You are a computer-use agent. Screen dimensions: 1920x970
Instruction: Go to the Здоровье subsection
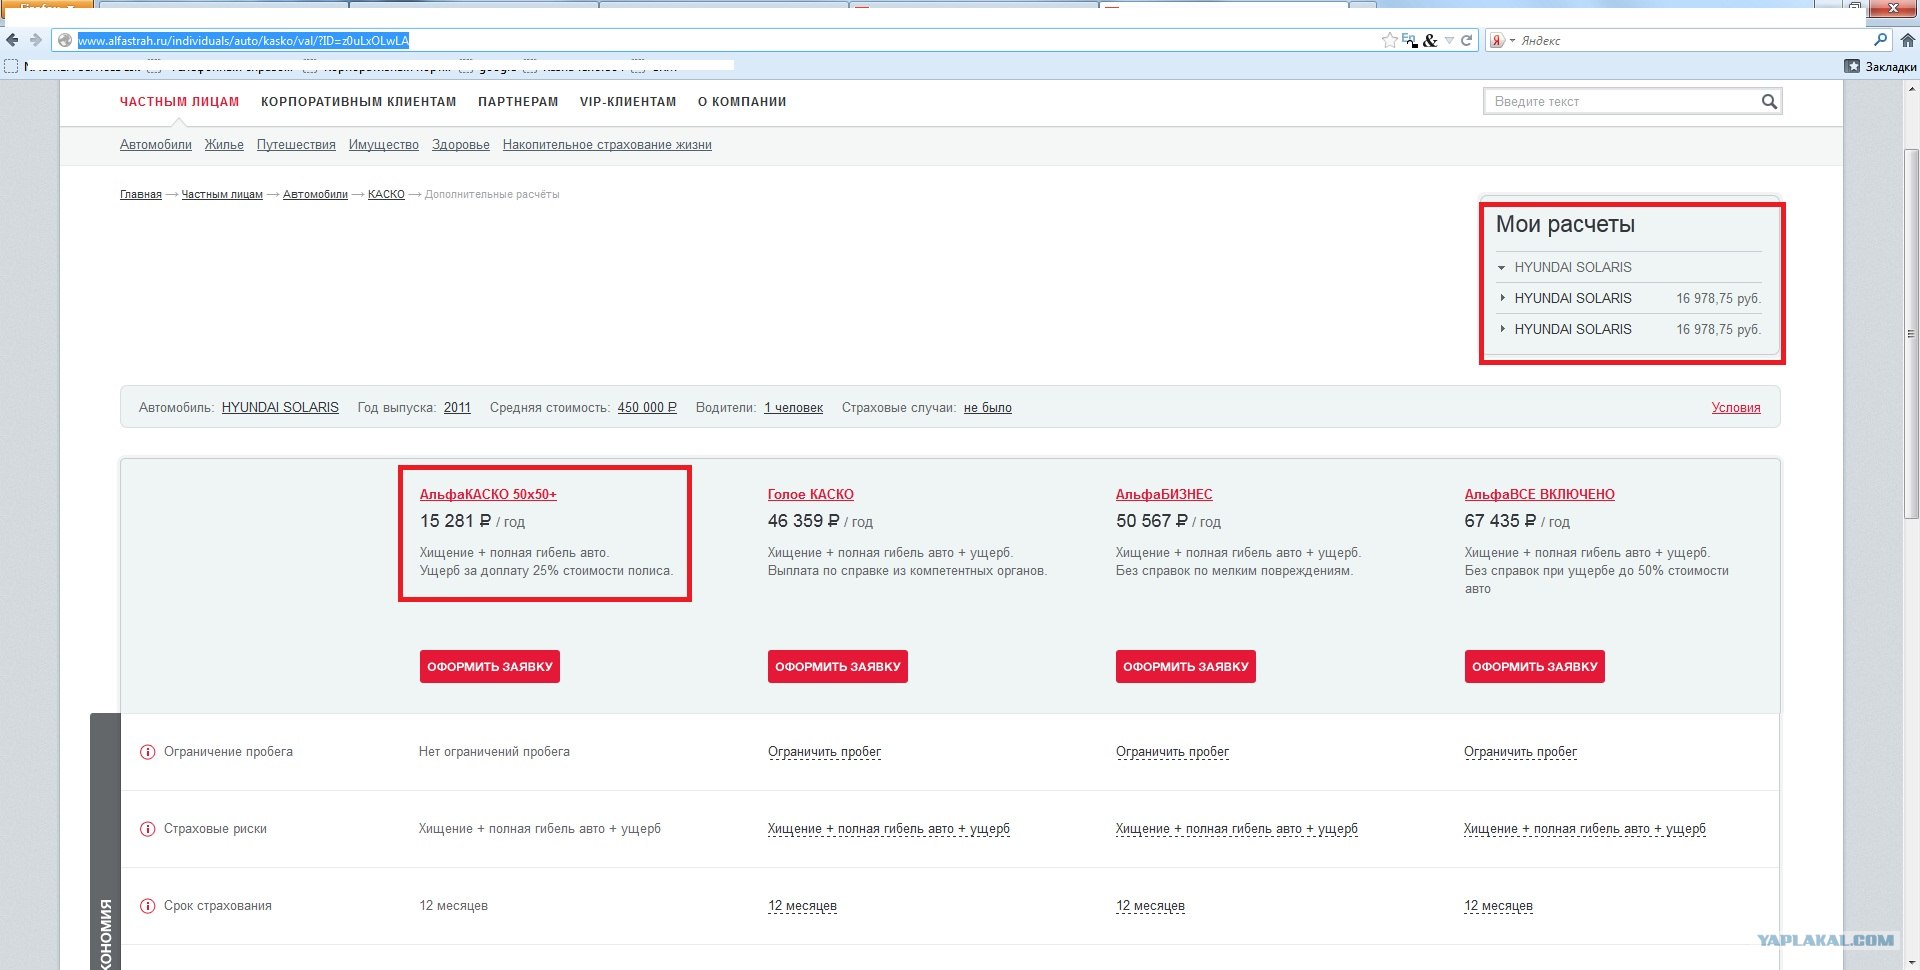pyautogui.click(x=461, y=145)
